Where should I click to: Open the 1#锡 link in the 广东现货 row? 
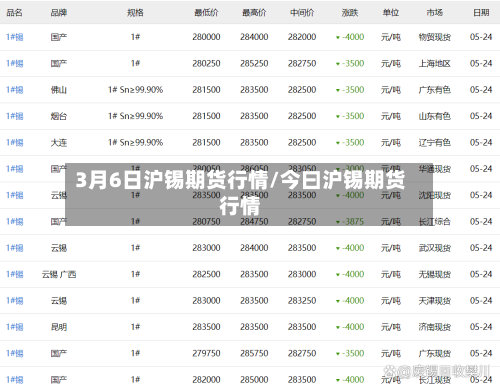[15, 353]
